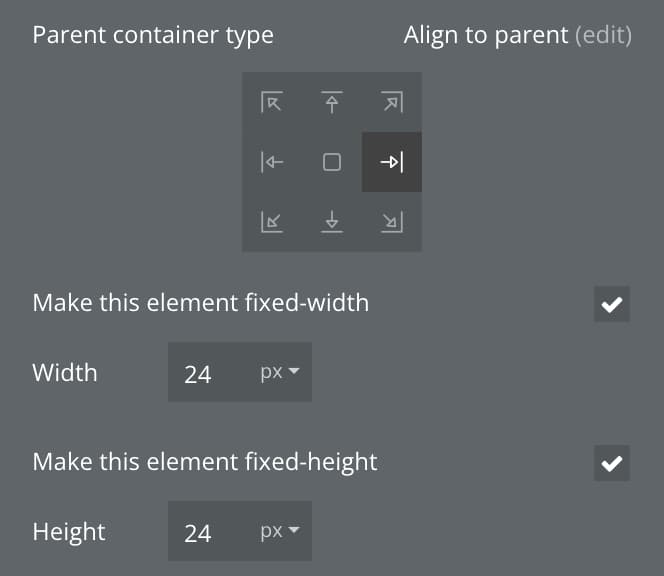Align element to bottom-center of parent

coord(332,222)
